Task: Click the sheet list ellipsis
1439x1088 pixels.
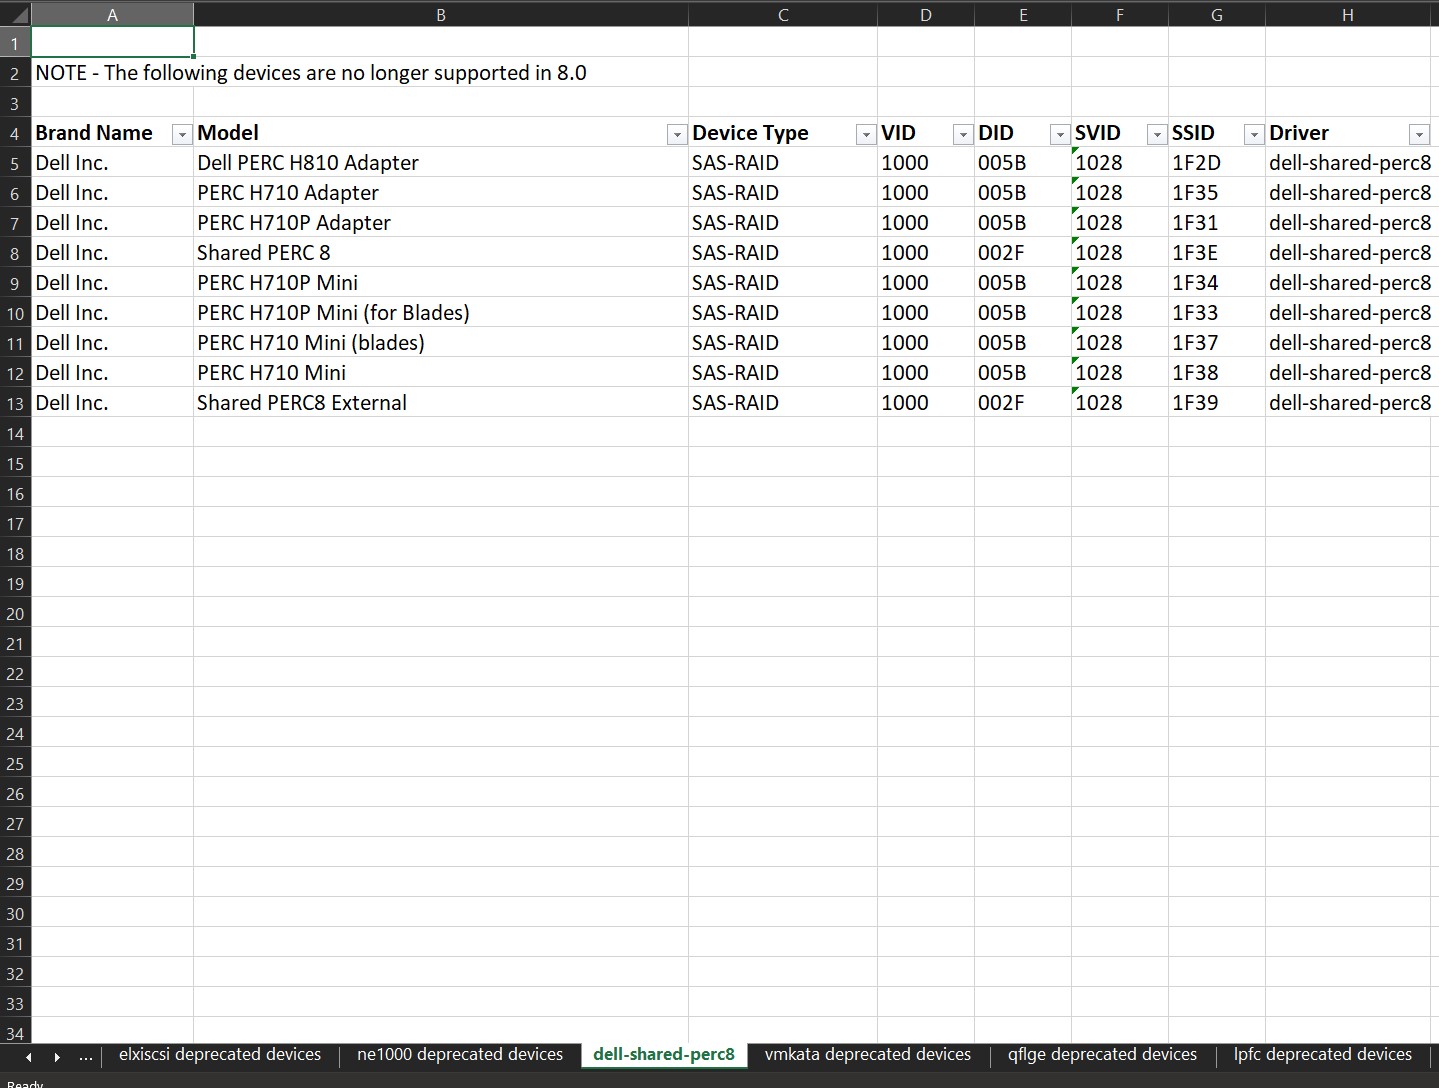Action: tap(86, 1055)
